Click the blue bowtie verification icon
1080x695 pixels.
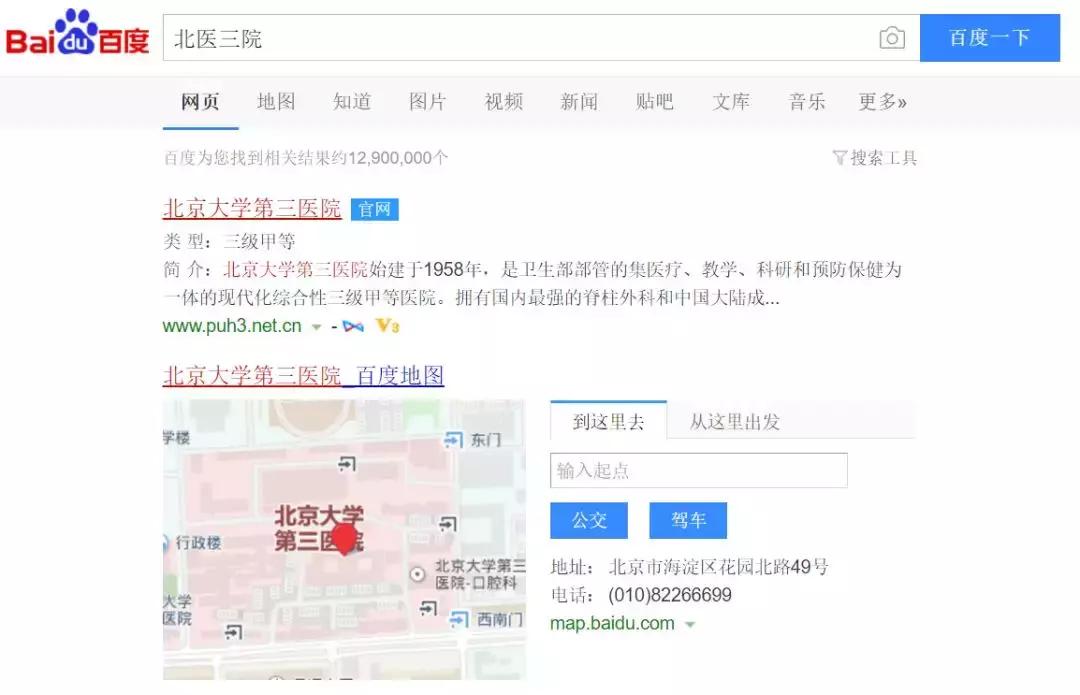coord(352,326)
